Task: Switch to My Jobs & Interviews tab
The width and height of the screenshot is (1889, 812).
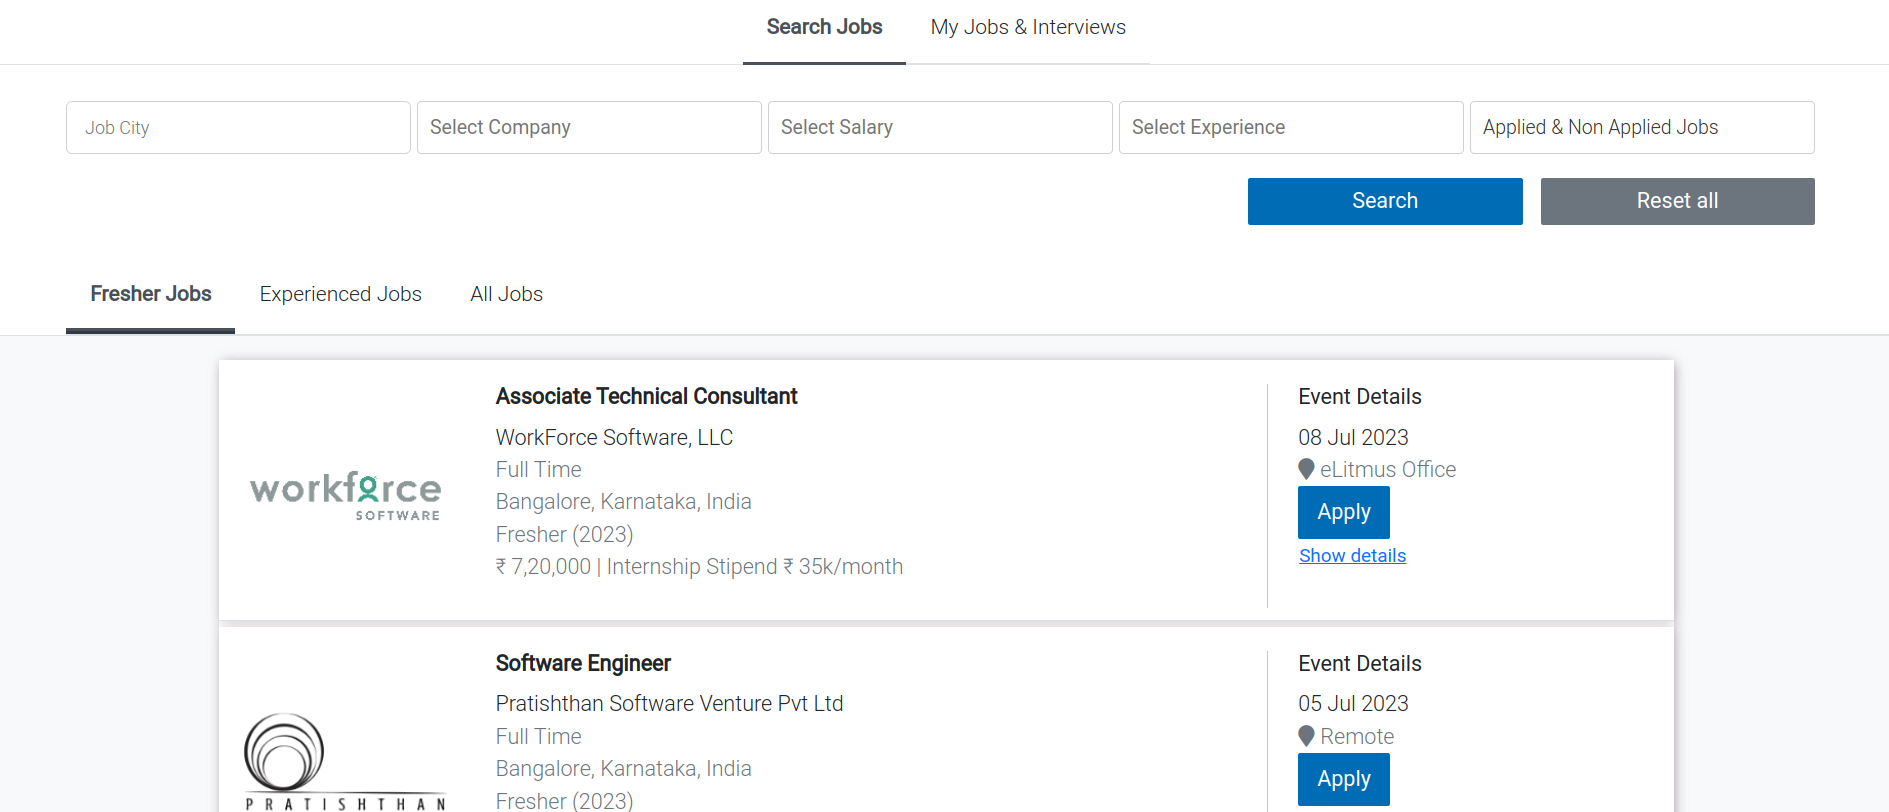Action: point(1028,28)
